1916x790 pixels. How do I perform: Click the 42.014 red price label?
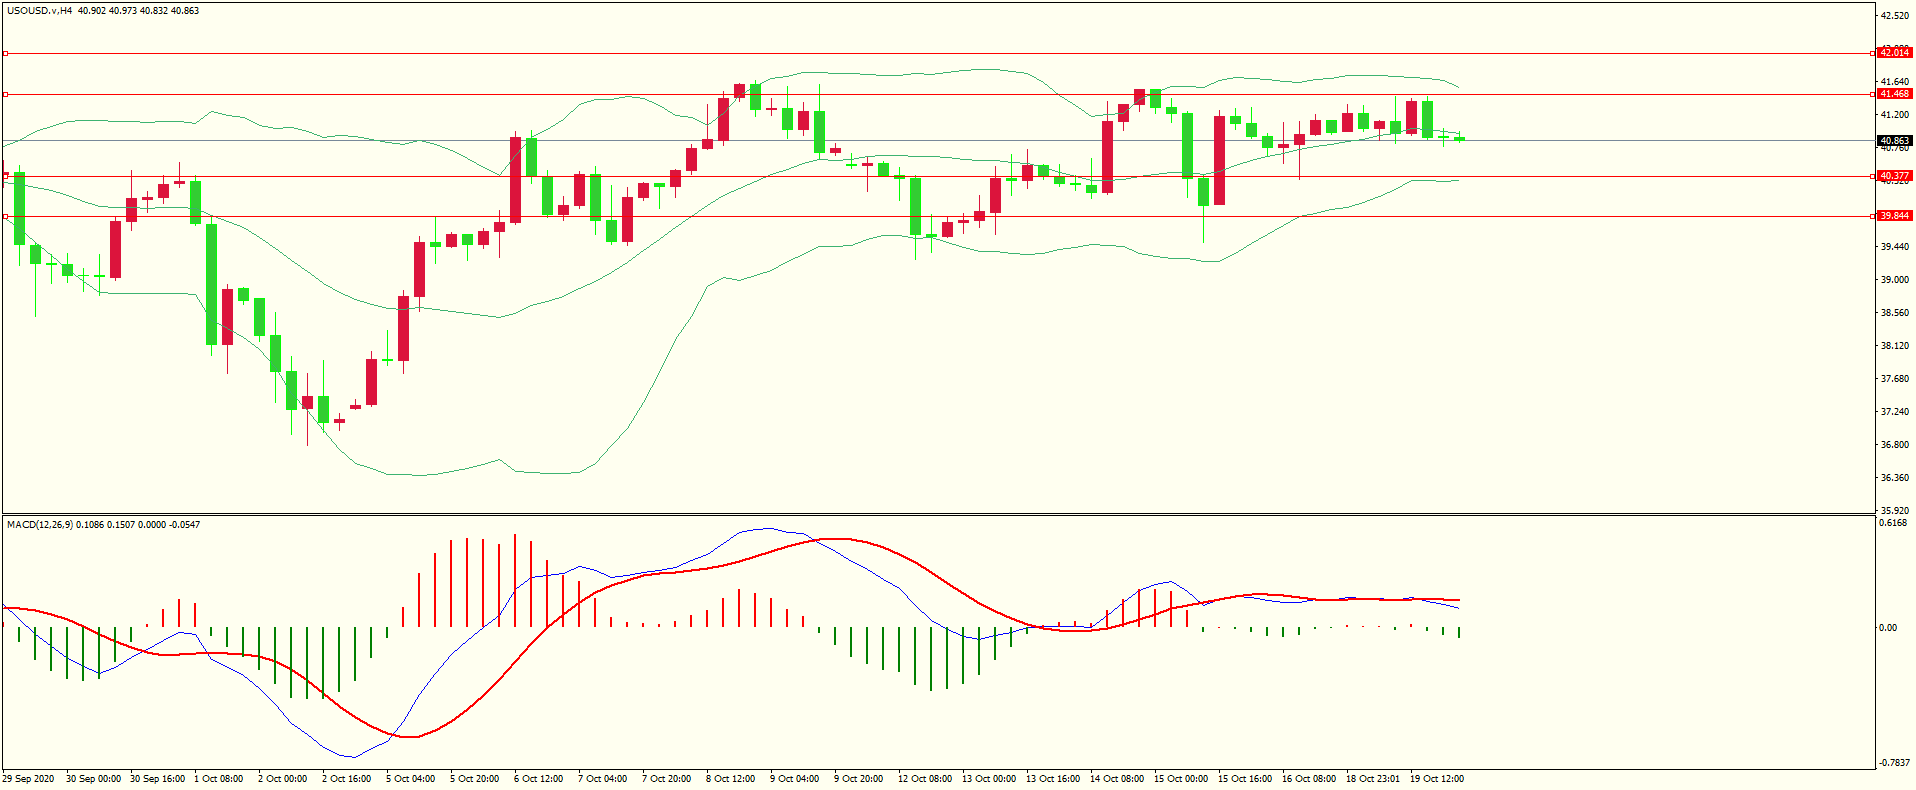click(x=1894, y=53)
